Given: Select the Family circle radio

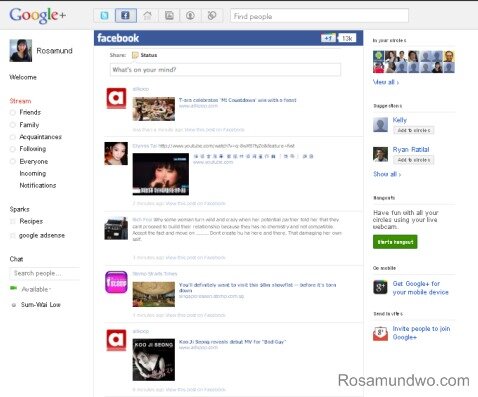Looking at the screenshot, I should [13, 125].
